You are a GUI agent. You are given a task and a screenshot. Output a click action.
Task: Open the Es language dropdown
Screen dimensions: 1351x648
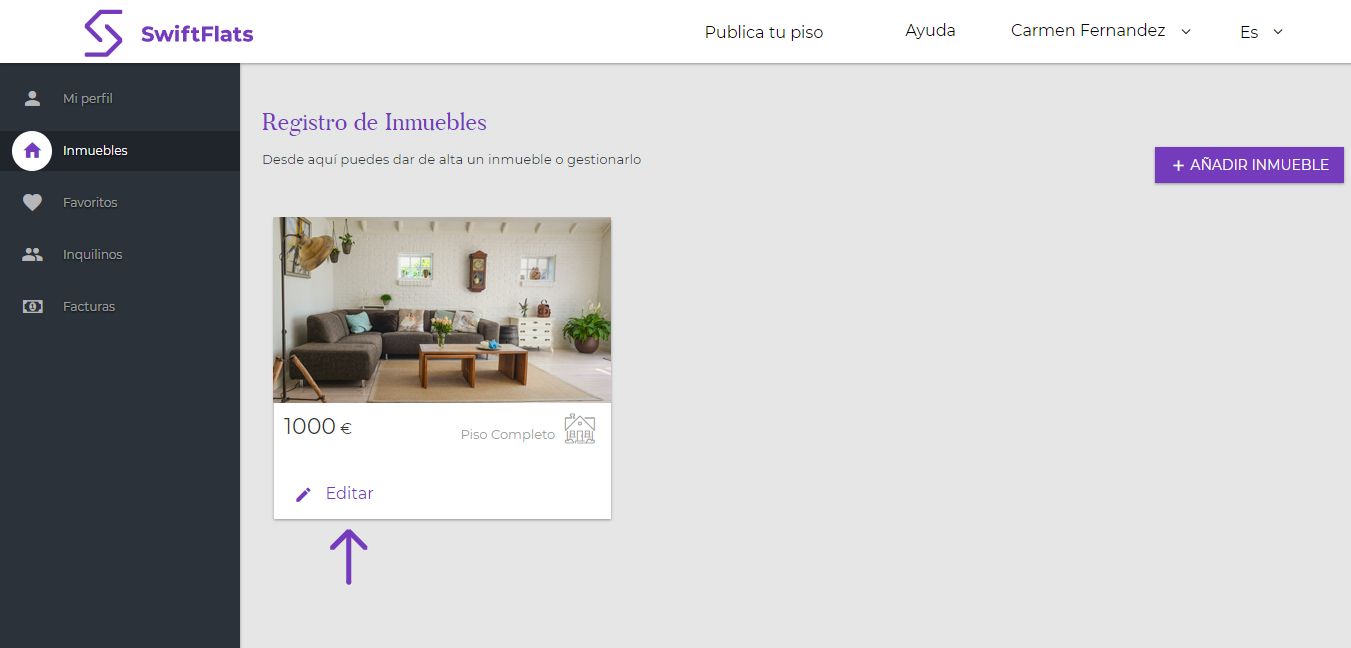coord(1261,32)
